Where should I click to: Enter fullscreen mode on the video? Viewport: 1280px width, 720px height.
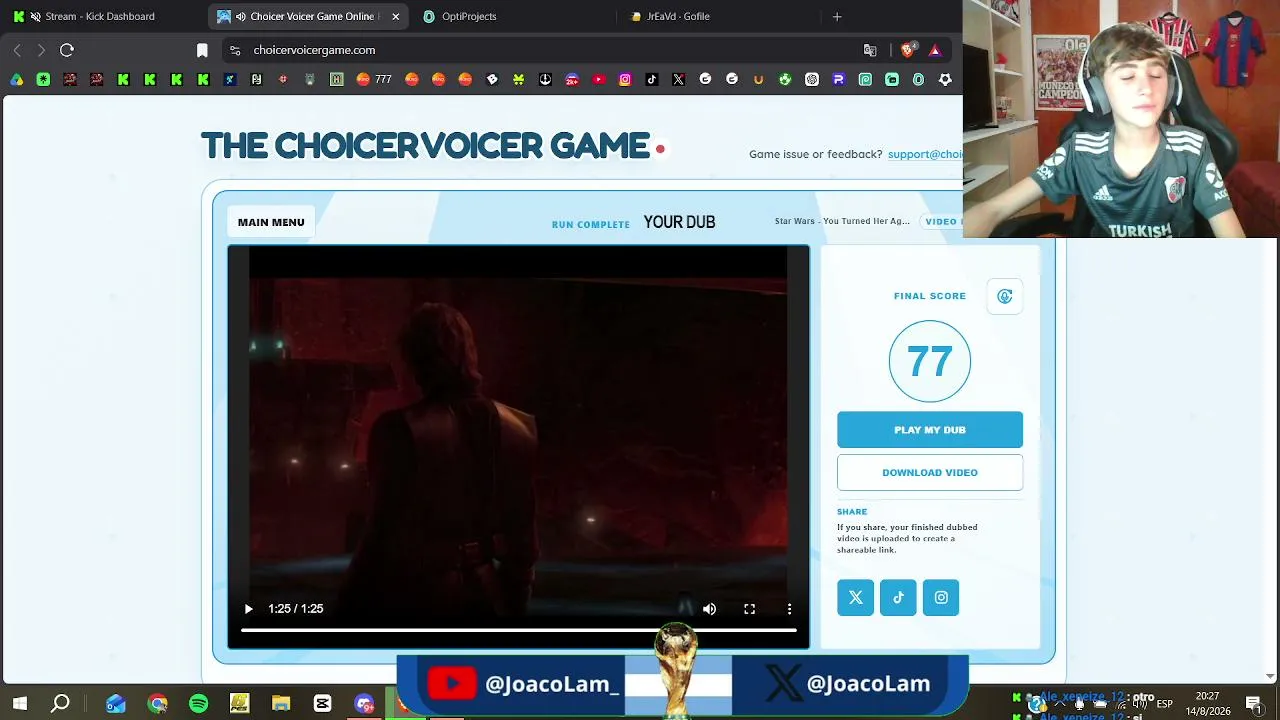pos(749,609)
